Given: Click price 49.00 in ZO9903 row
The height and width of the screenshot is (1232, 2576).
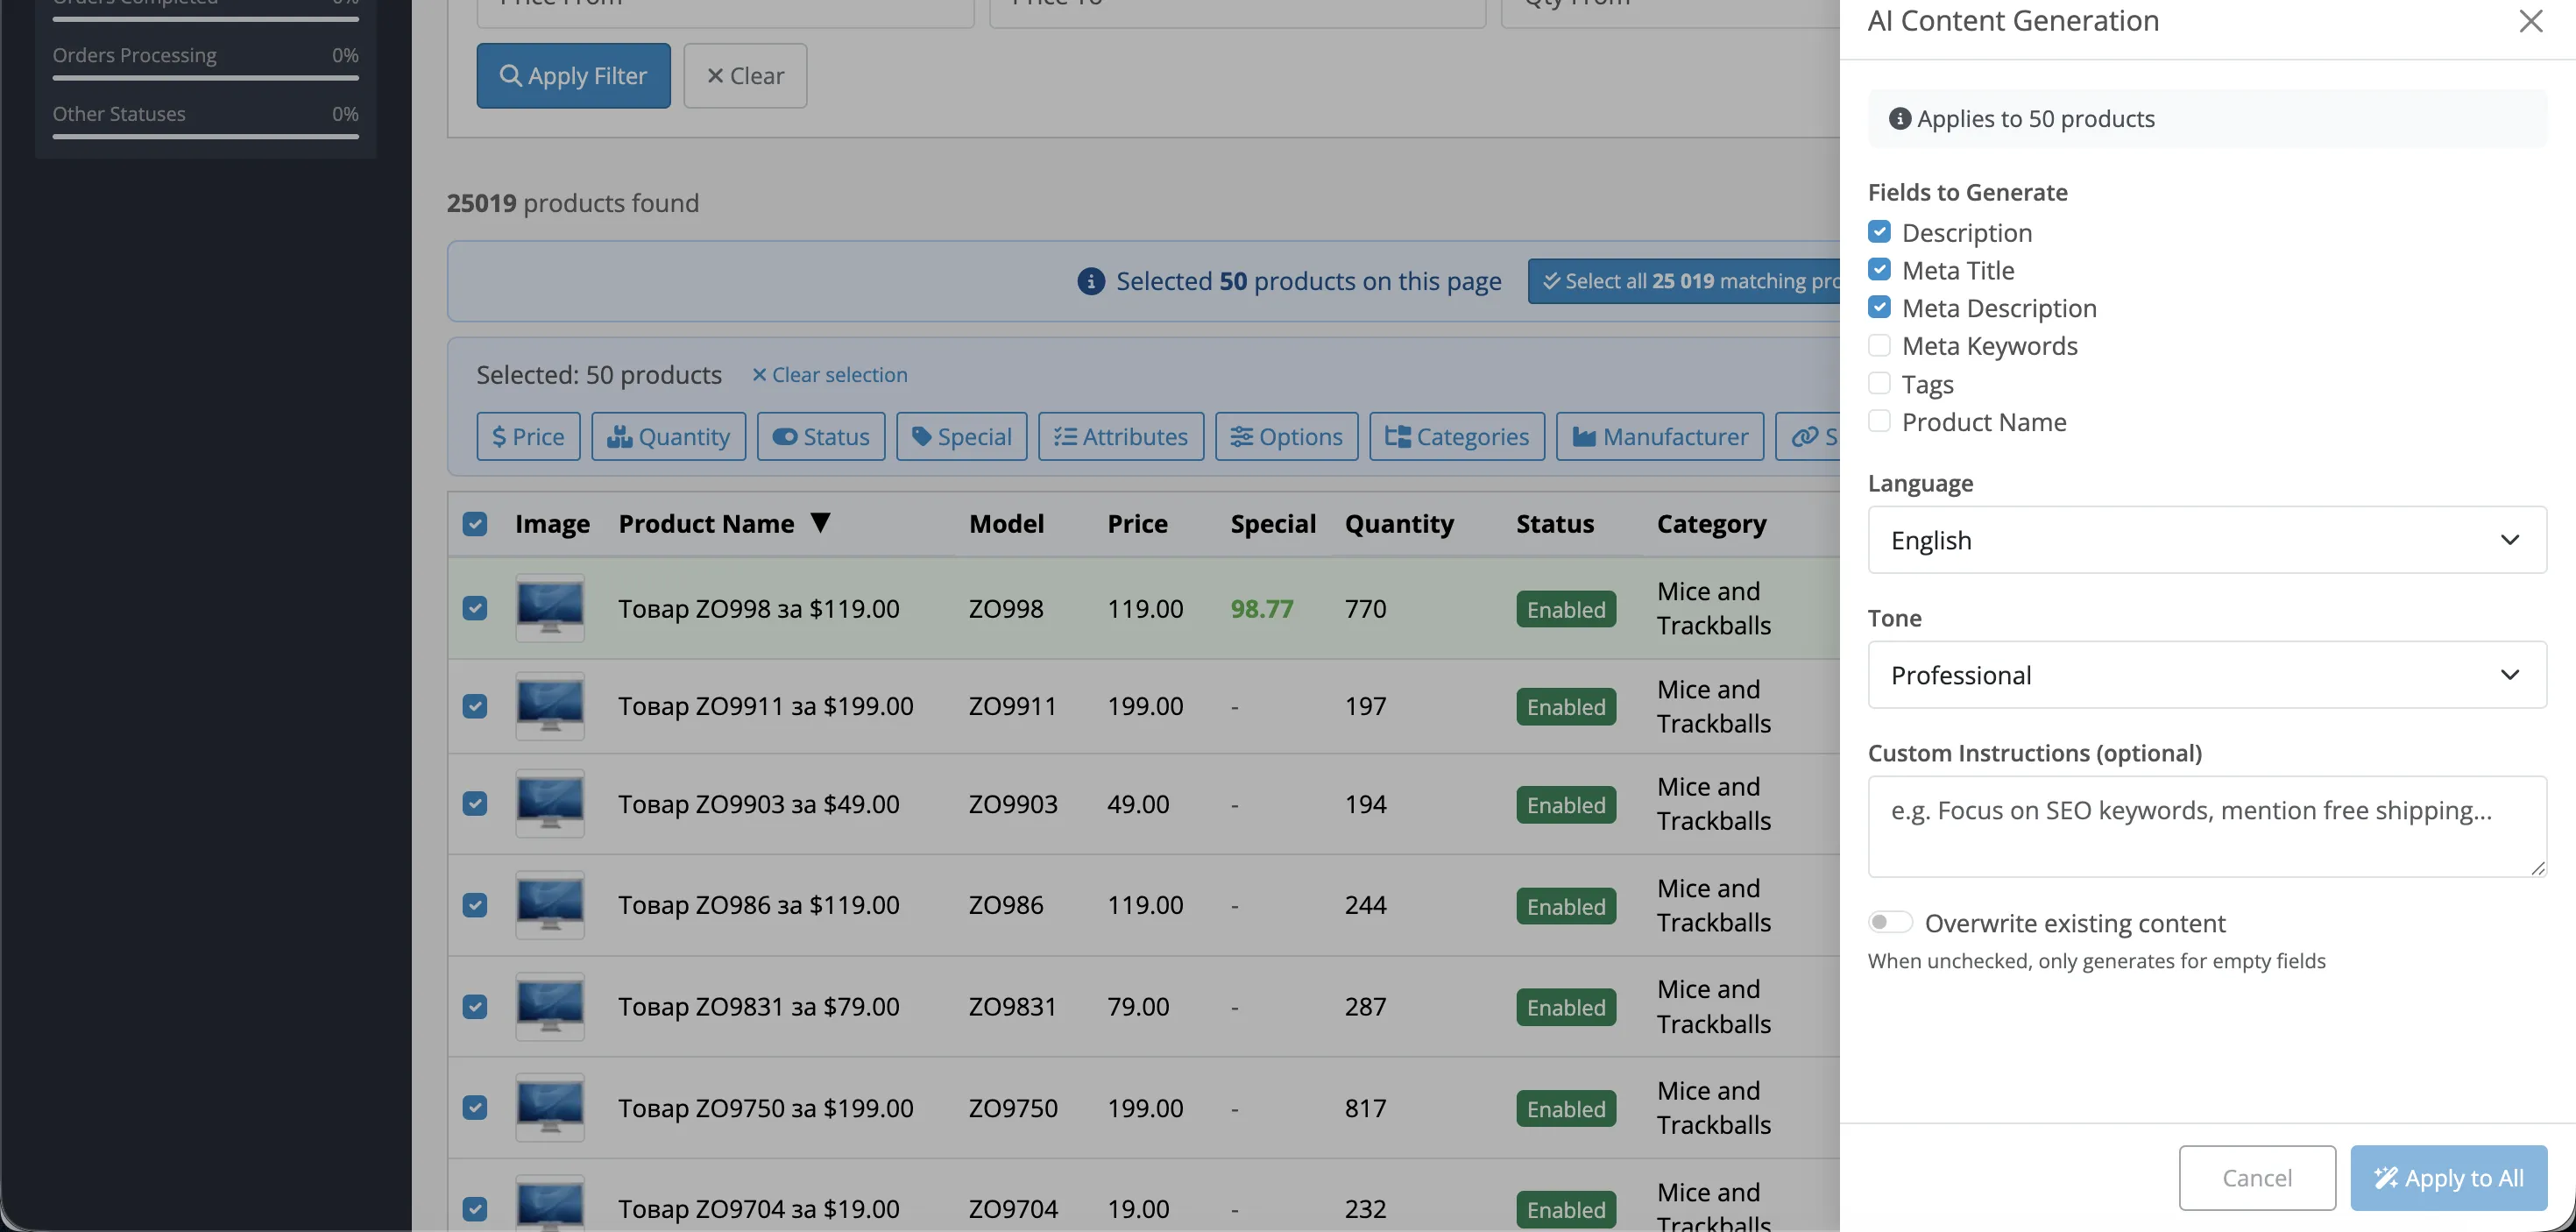Looking at the screenshot, I should [x=1138, y=804].
